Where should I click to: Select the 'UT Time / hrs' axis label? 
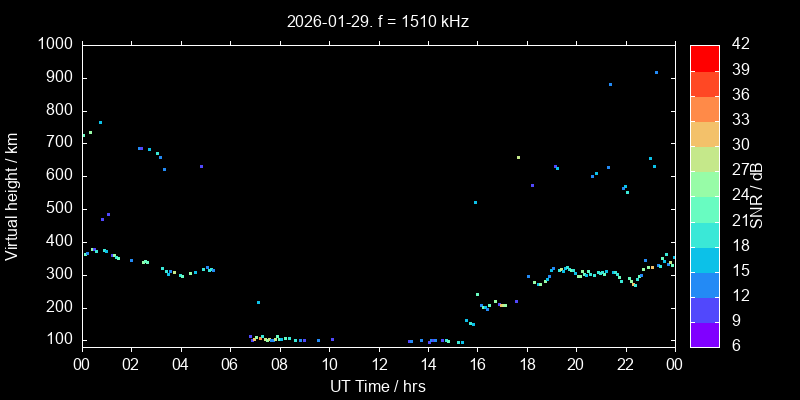[x=378, y=386]
